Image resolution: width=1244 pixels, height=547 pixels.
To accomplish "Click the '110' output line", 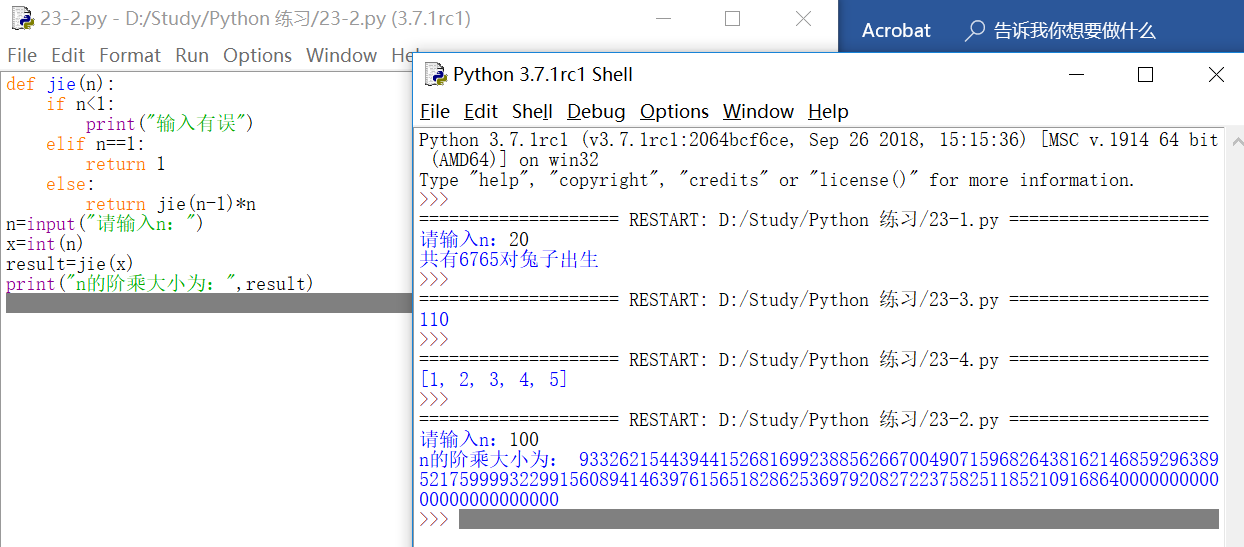I will click(x=434, y=320).
